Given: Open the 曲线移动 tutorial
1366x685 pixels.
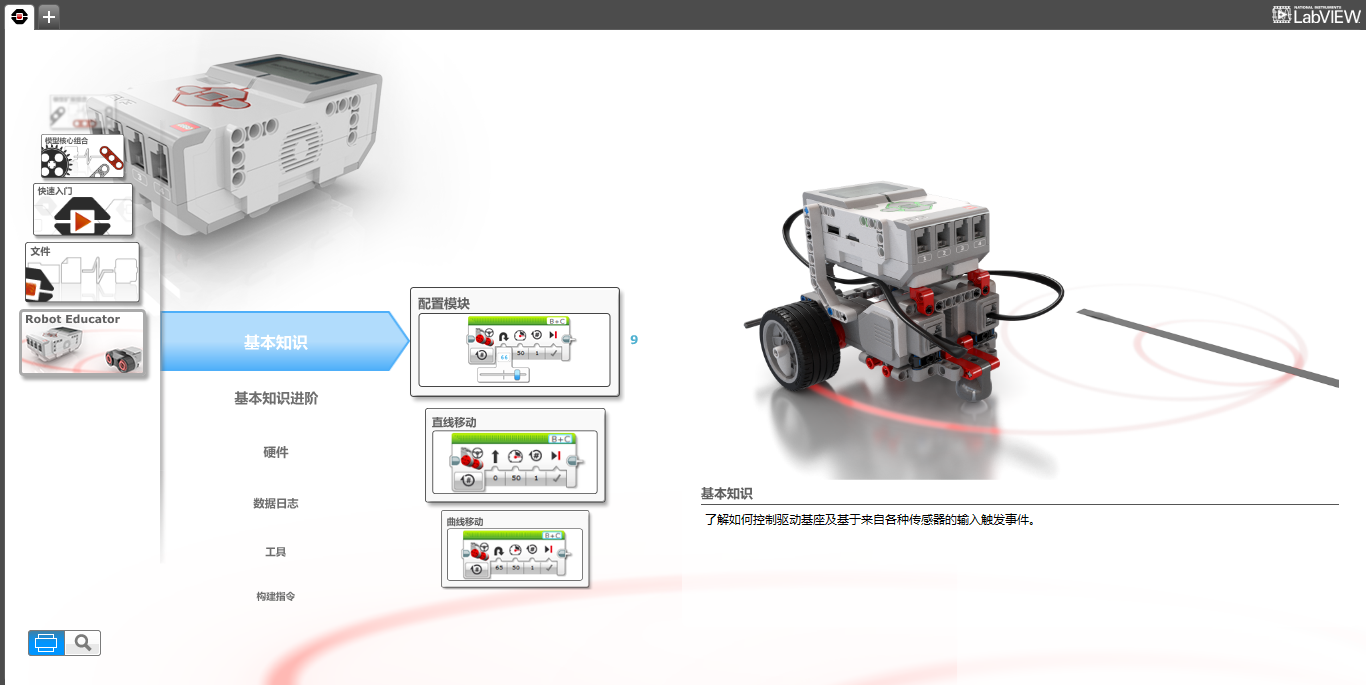Looking at the screenshot, I should [x=515, y=549].
